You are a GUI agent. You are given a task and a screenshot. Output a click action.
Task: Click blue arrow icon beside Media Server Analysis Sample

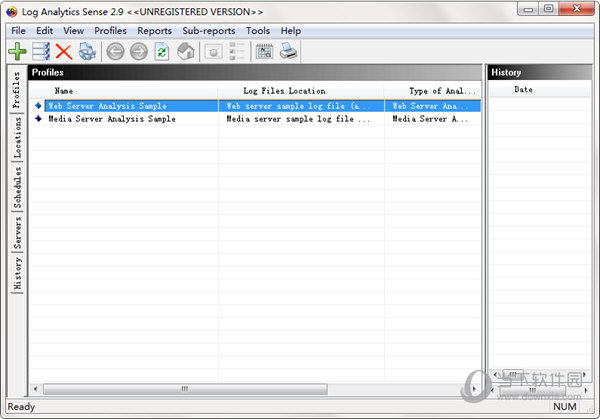(x=38, y=119)
